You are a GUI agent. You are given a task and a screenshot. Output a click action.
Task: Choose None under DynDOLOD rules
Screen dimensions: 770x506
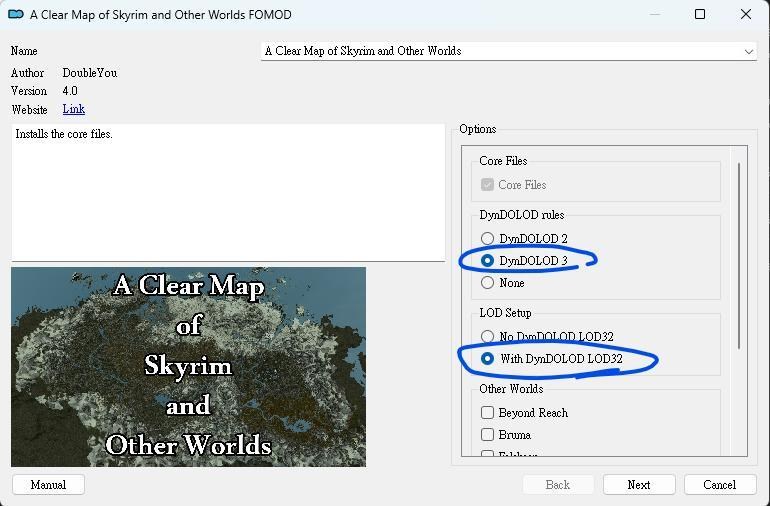point(487,283)
